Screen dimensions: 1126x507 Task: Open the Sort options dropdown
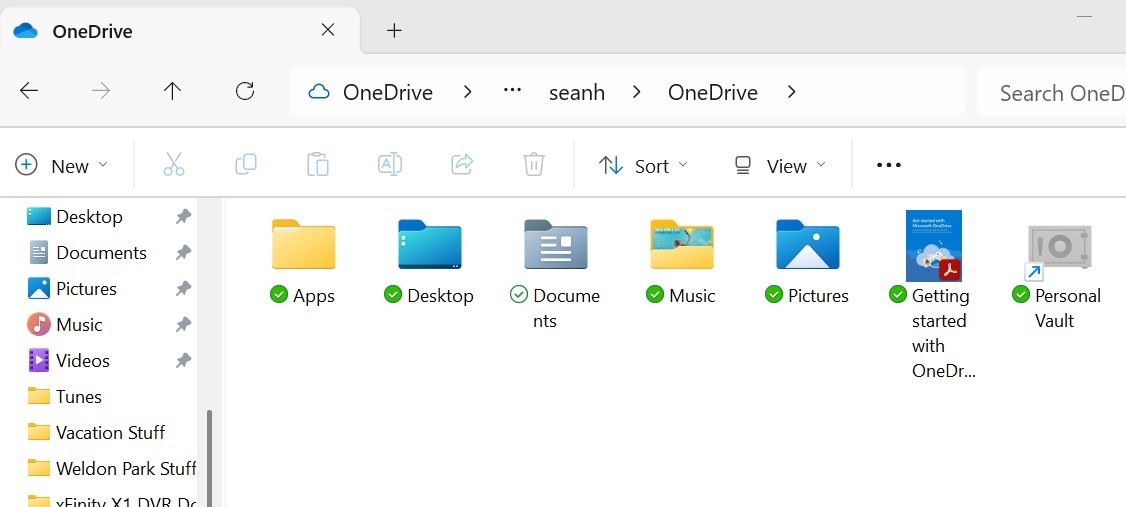(643, 165)
